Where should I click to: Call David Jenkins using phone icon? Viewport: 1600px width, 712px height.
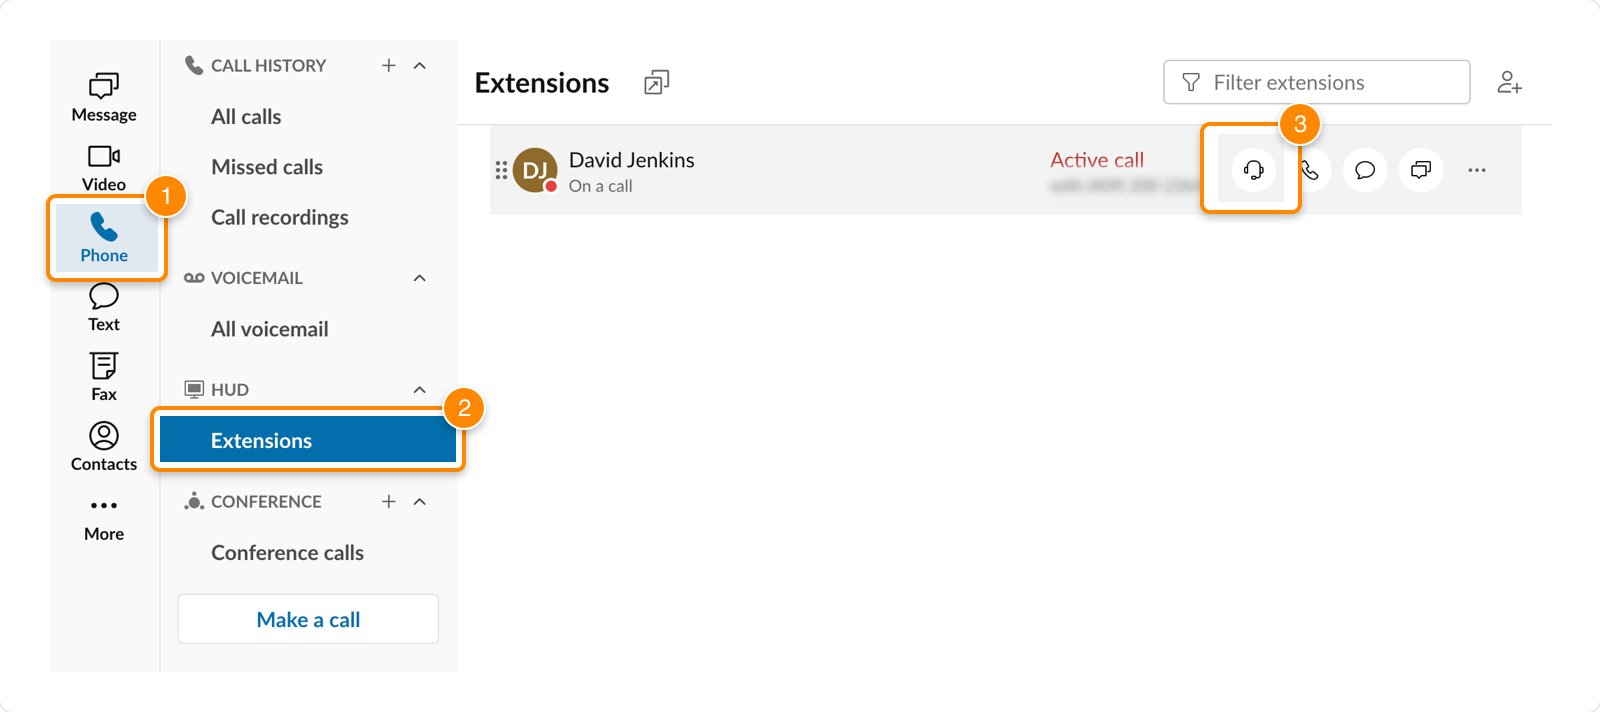click(1310, 170)
